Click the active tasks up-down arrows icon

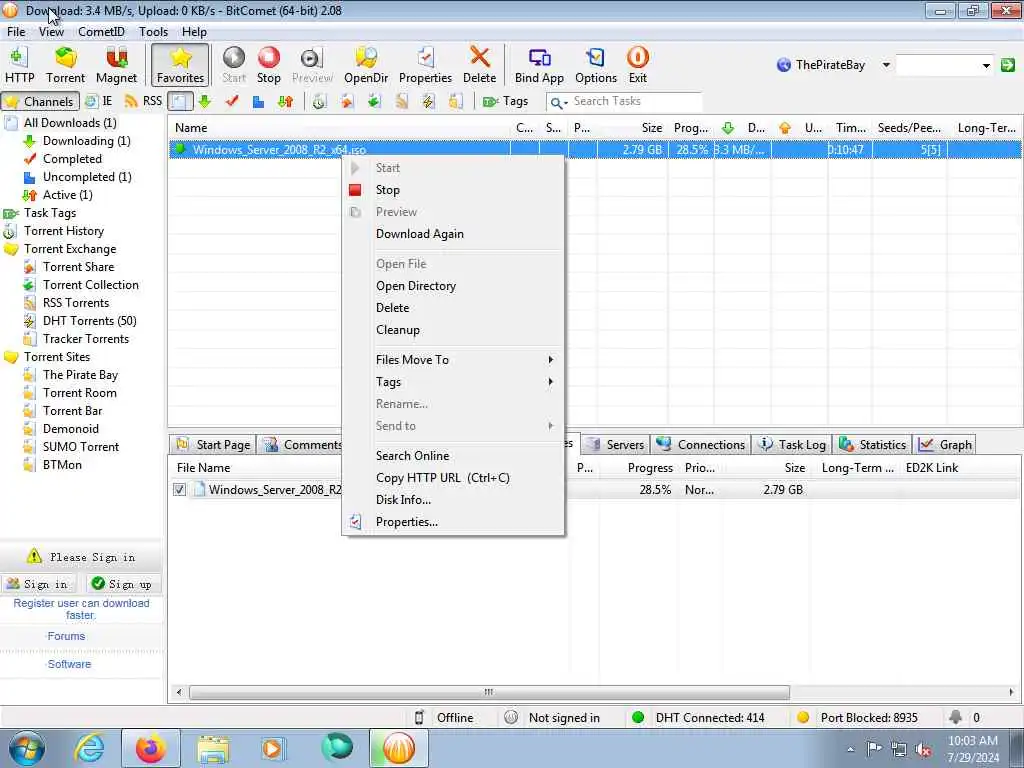pyautogui.click(x=285, y=101)
